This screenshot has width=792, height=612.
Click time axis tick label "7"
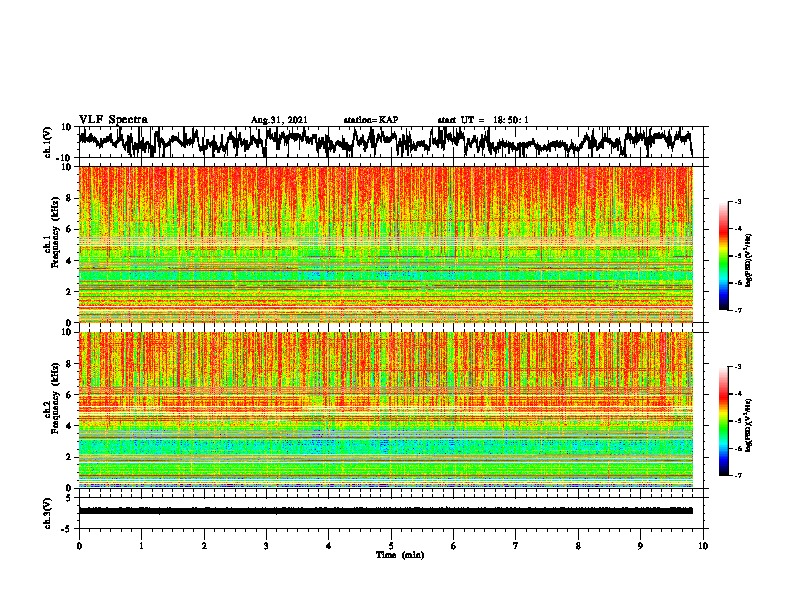tap(516, 546)
